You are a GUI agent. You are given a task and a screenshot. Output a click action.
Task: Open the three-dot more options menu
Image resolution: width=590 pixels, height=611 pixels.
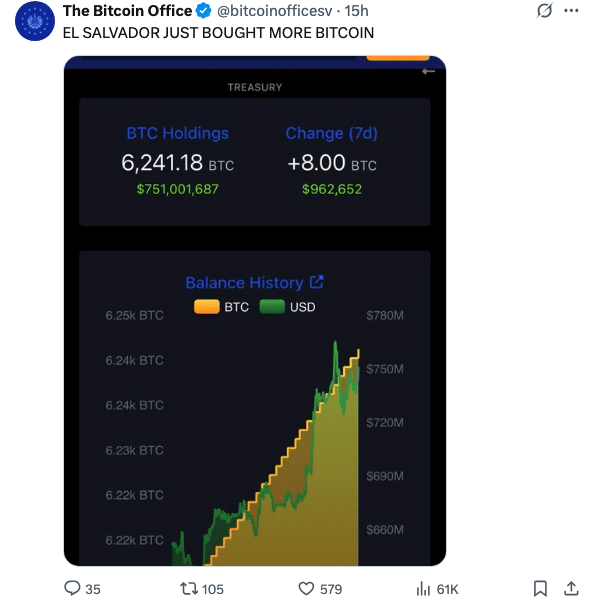click(571, 11)
